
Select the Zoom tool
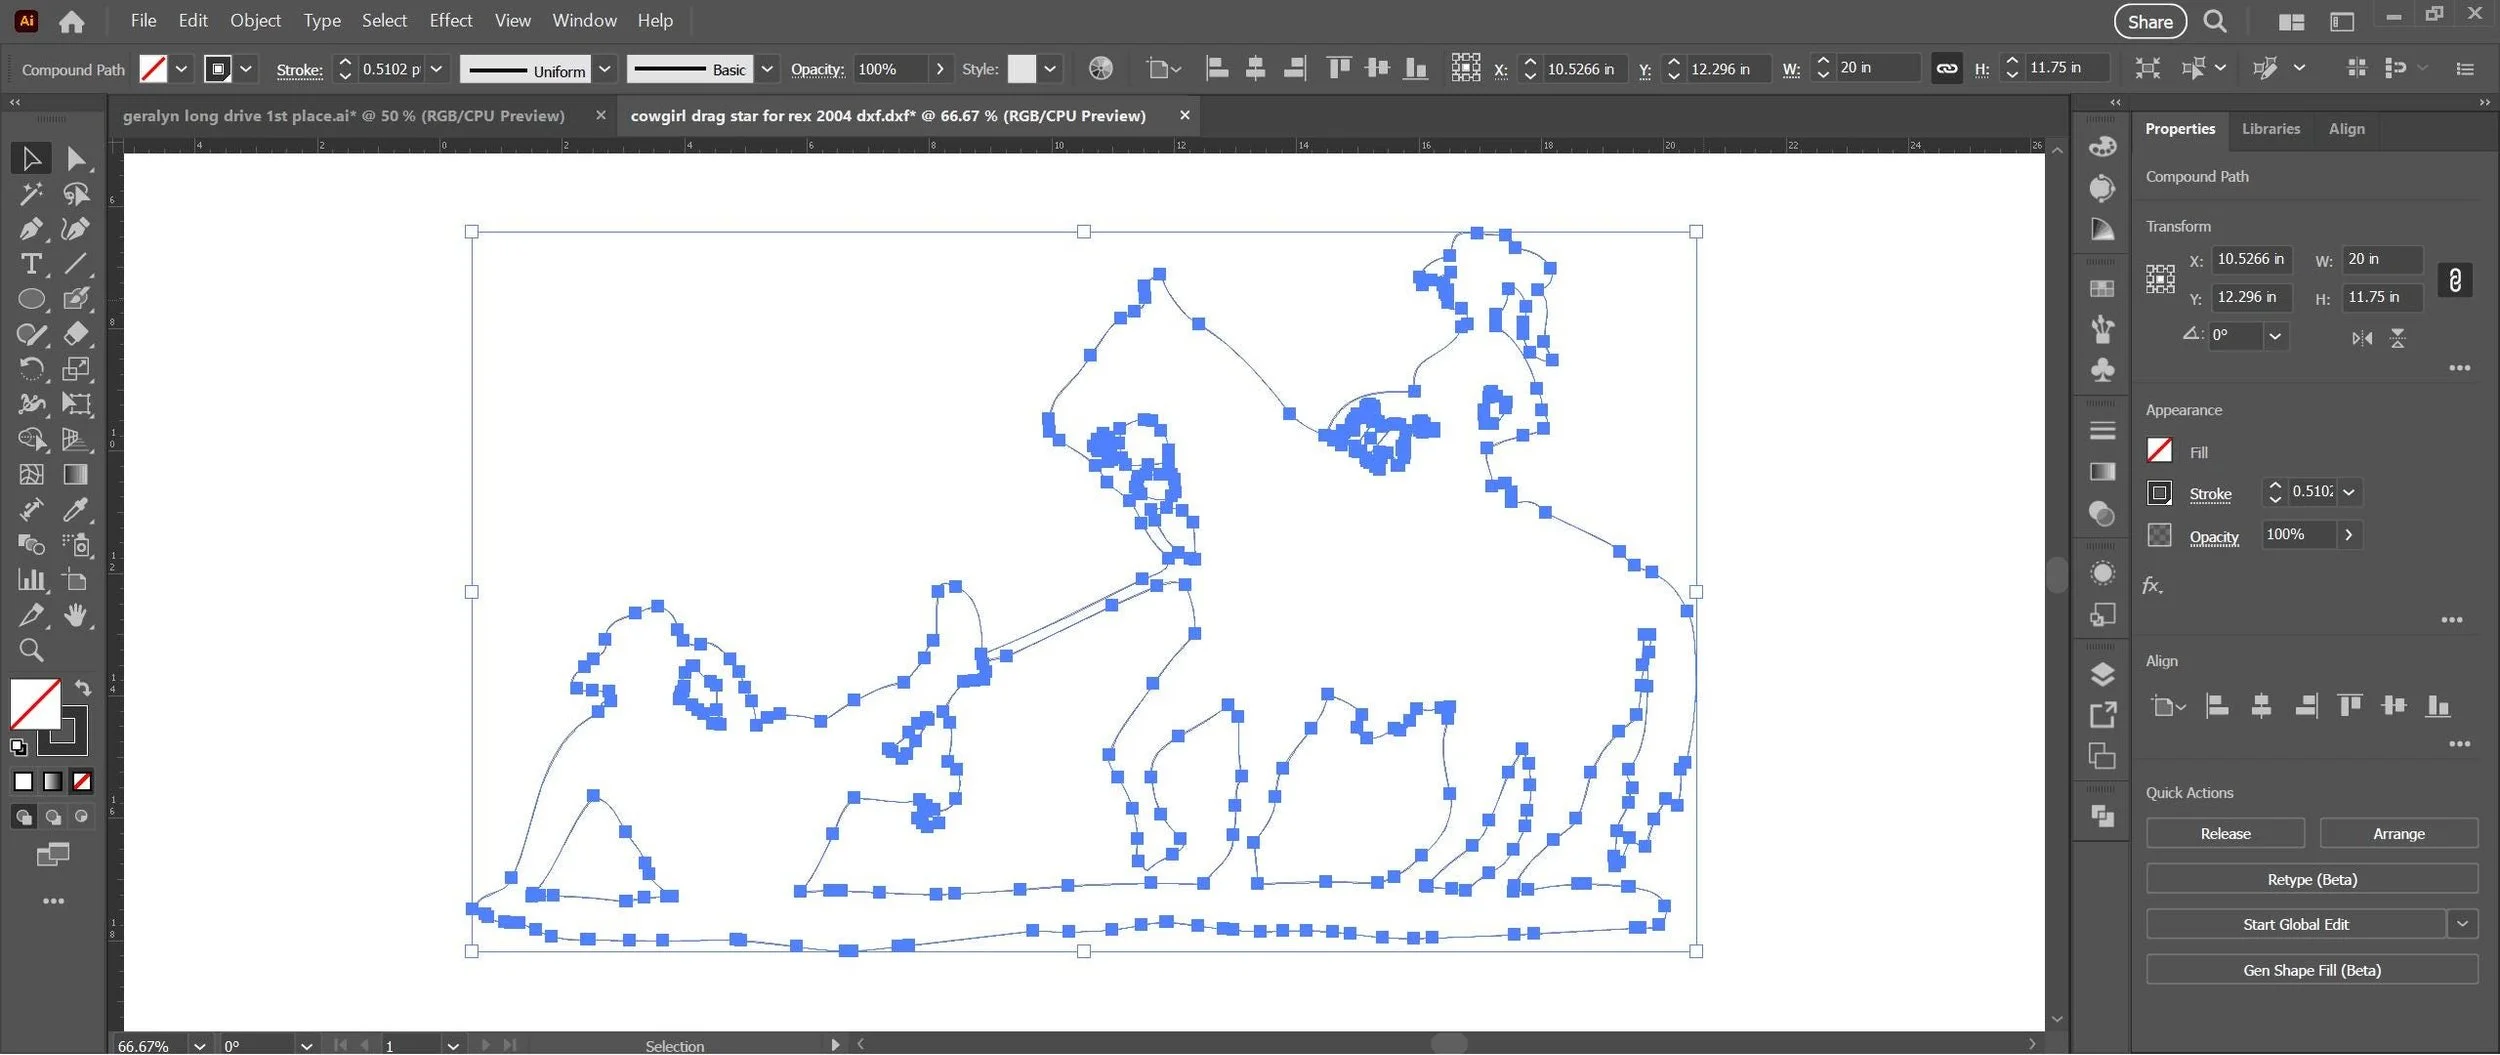coord(31,651)
